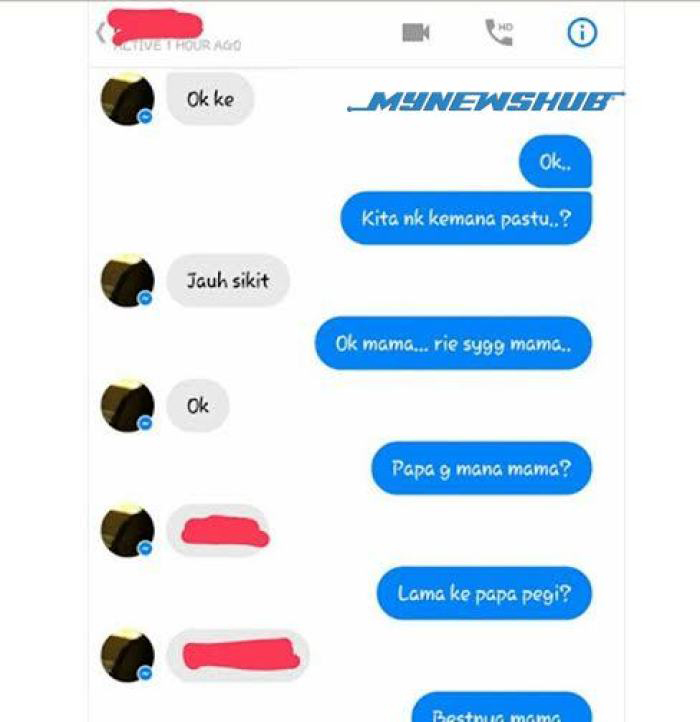Select the 'Kita nk kemana pastu..?' message
The height and width of the screenshot is (722, 700).
coord(466,218)
